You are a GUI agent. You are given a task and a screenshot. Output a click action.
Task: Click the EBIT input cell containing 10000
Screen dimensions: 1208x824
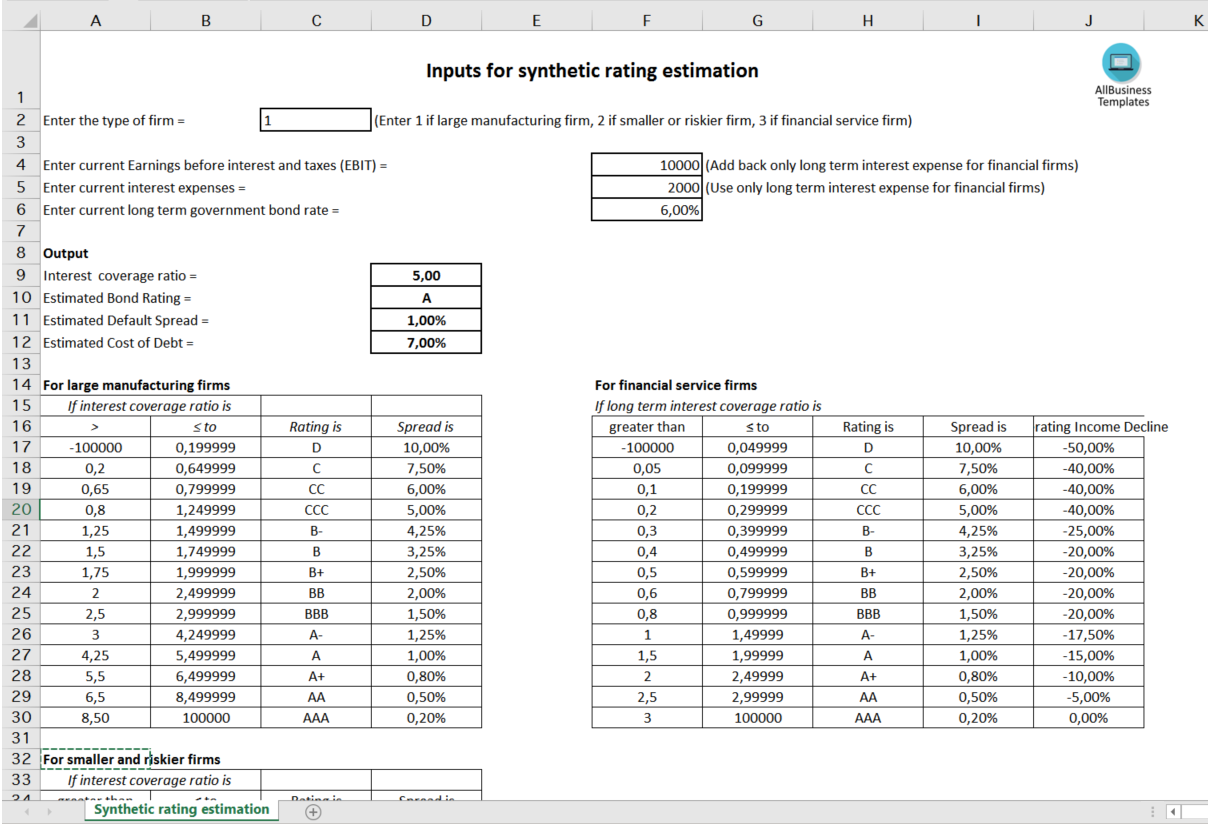coord(646,165)
